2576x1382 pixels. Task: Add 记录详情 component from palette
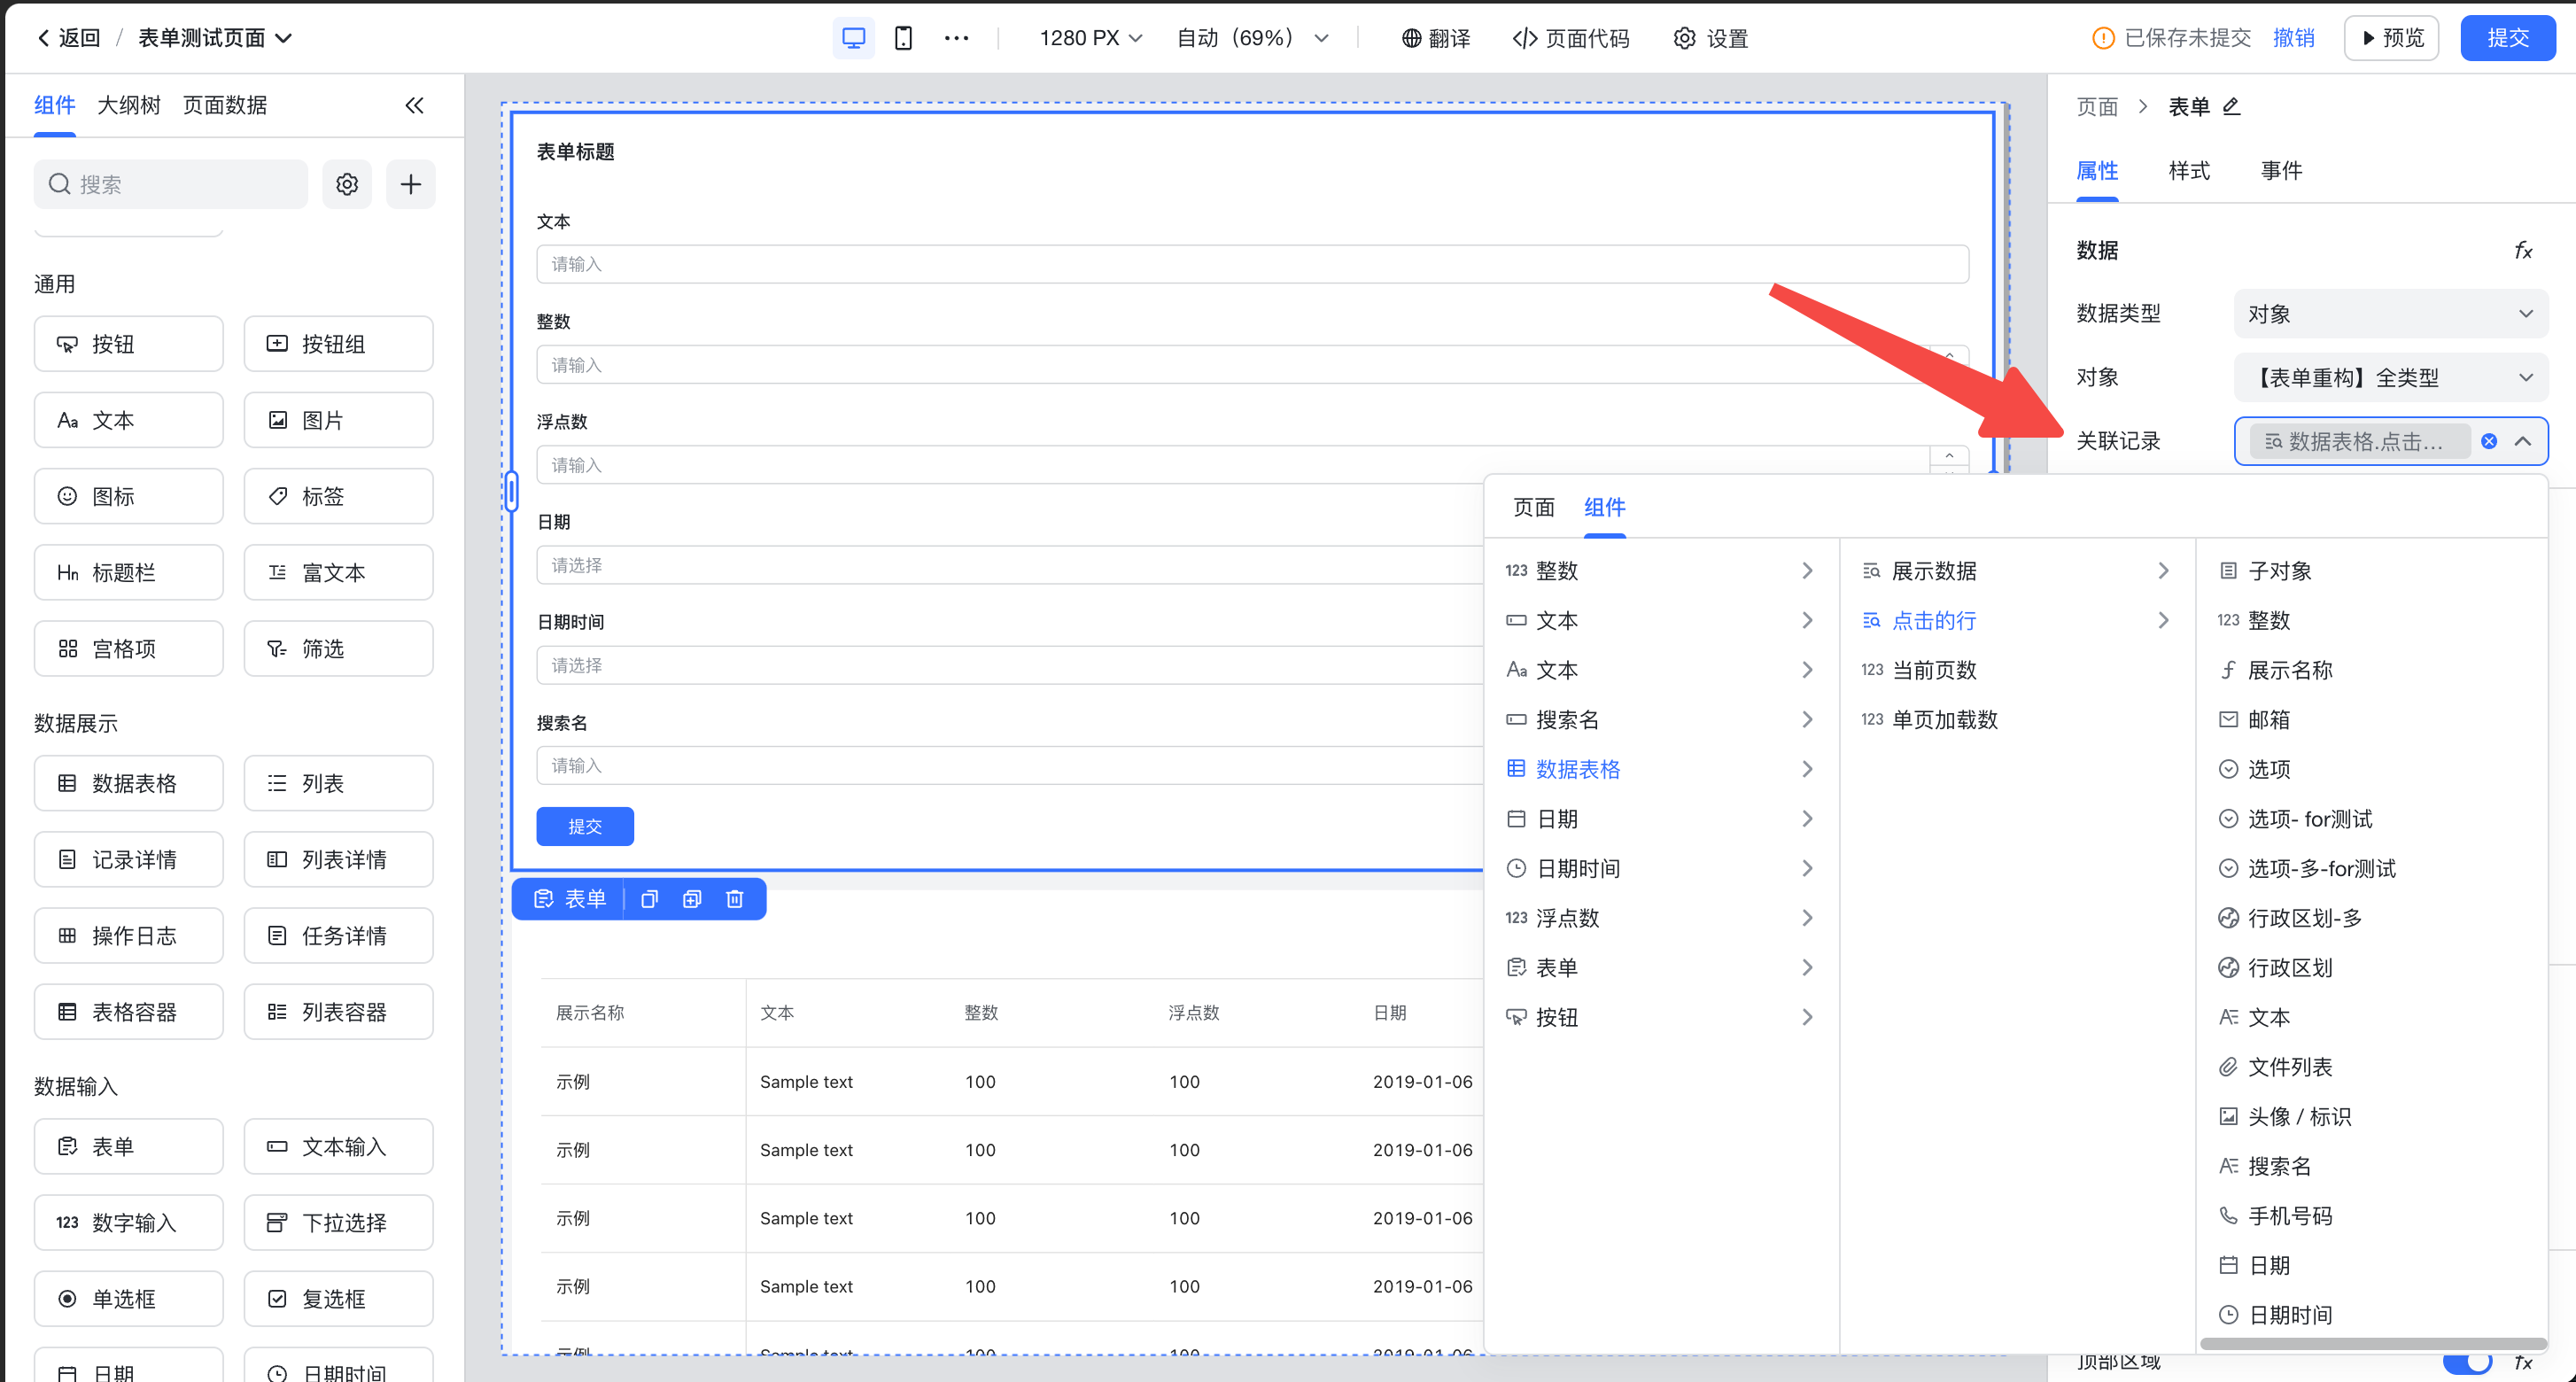129,859
